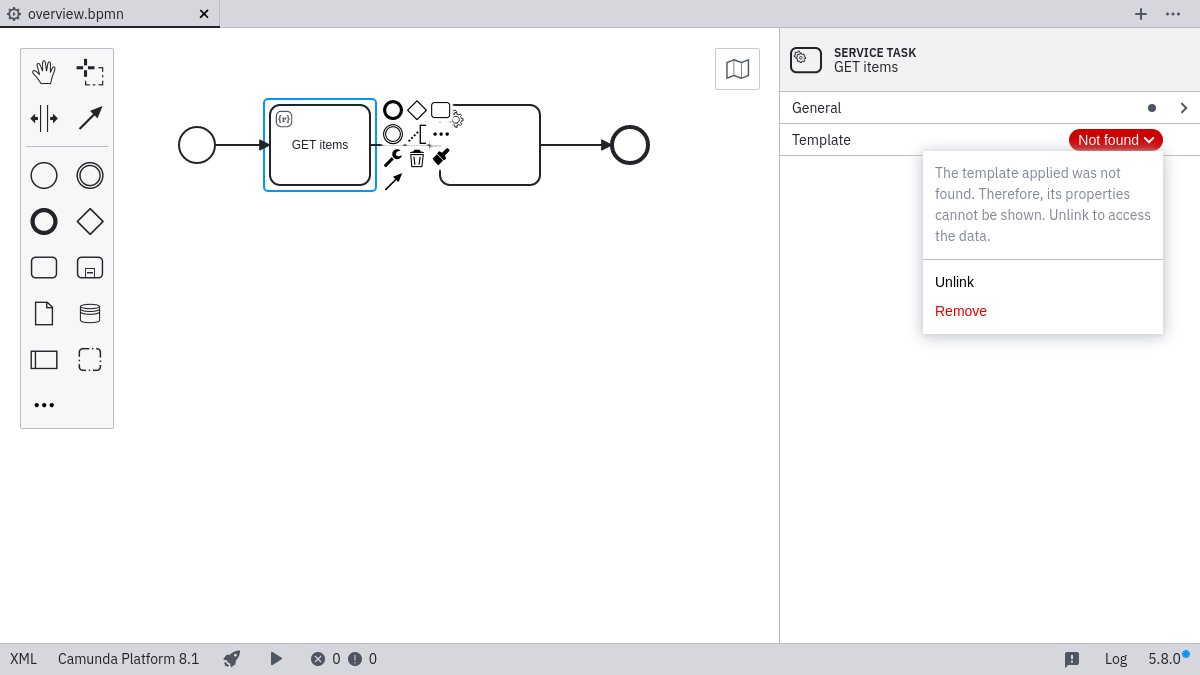1200x675 pixels.
Task: Activate the space tool
Action: pyautogui.click(x=44, y=118)
